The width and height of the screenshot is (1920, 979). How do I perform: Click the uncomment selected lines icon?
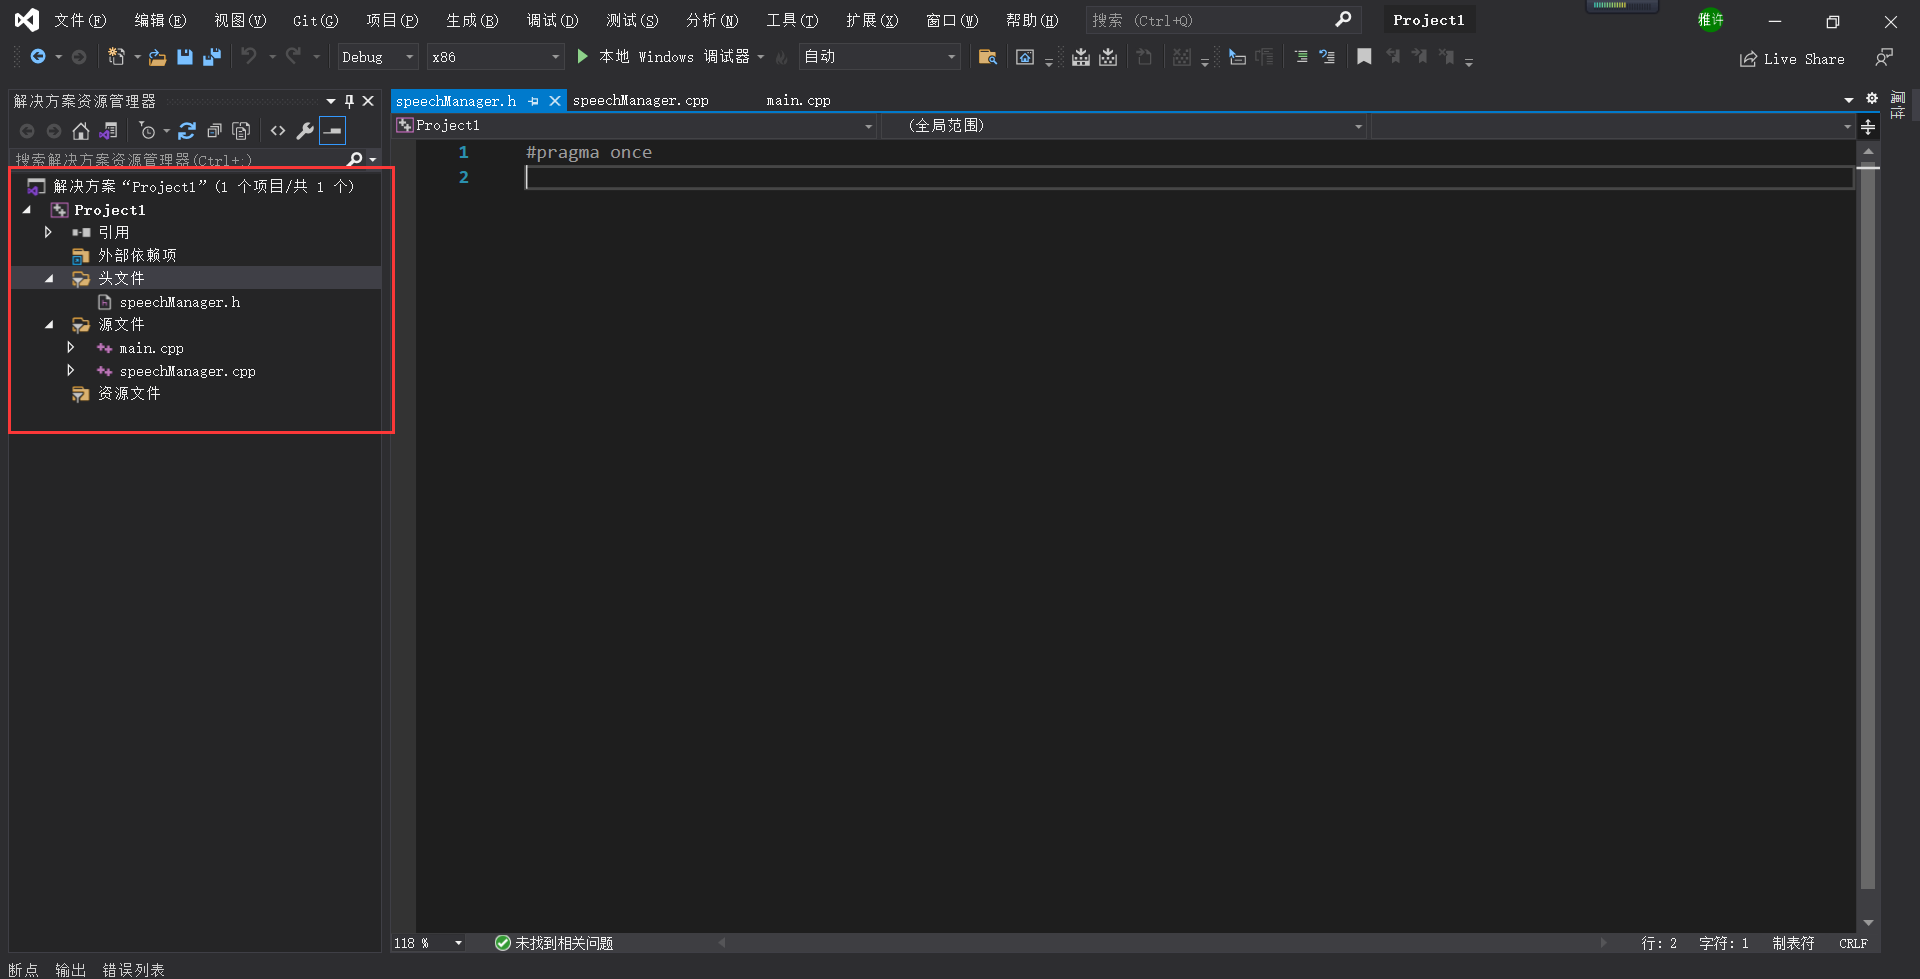point(1327,57)
